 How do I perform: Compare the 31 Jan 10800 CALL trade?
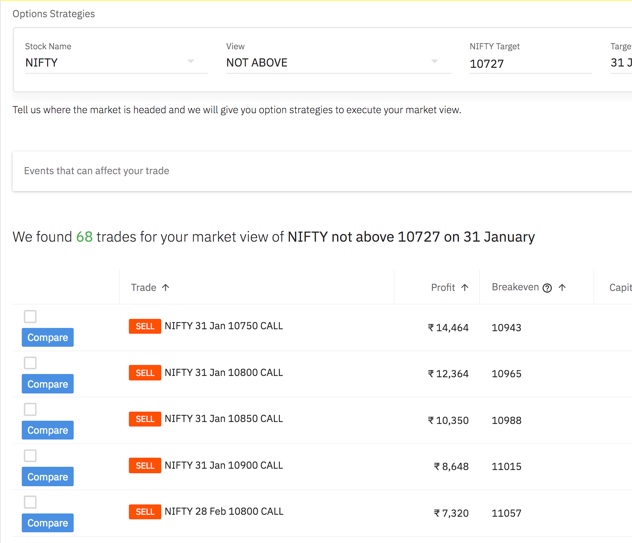click(48, 384)
